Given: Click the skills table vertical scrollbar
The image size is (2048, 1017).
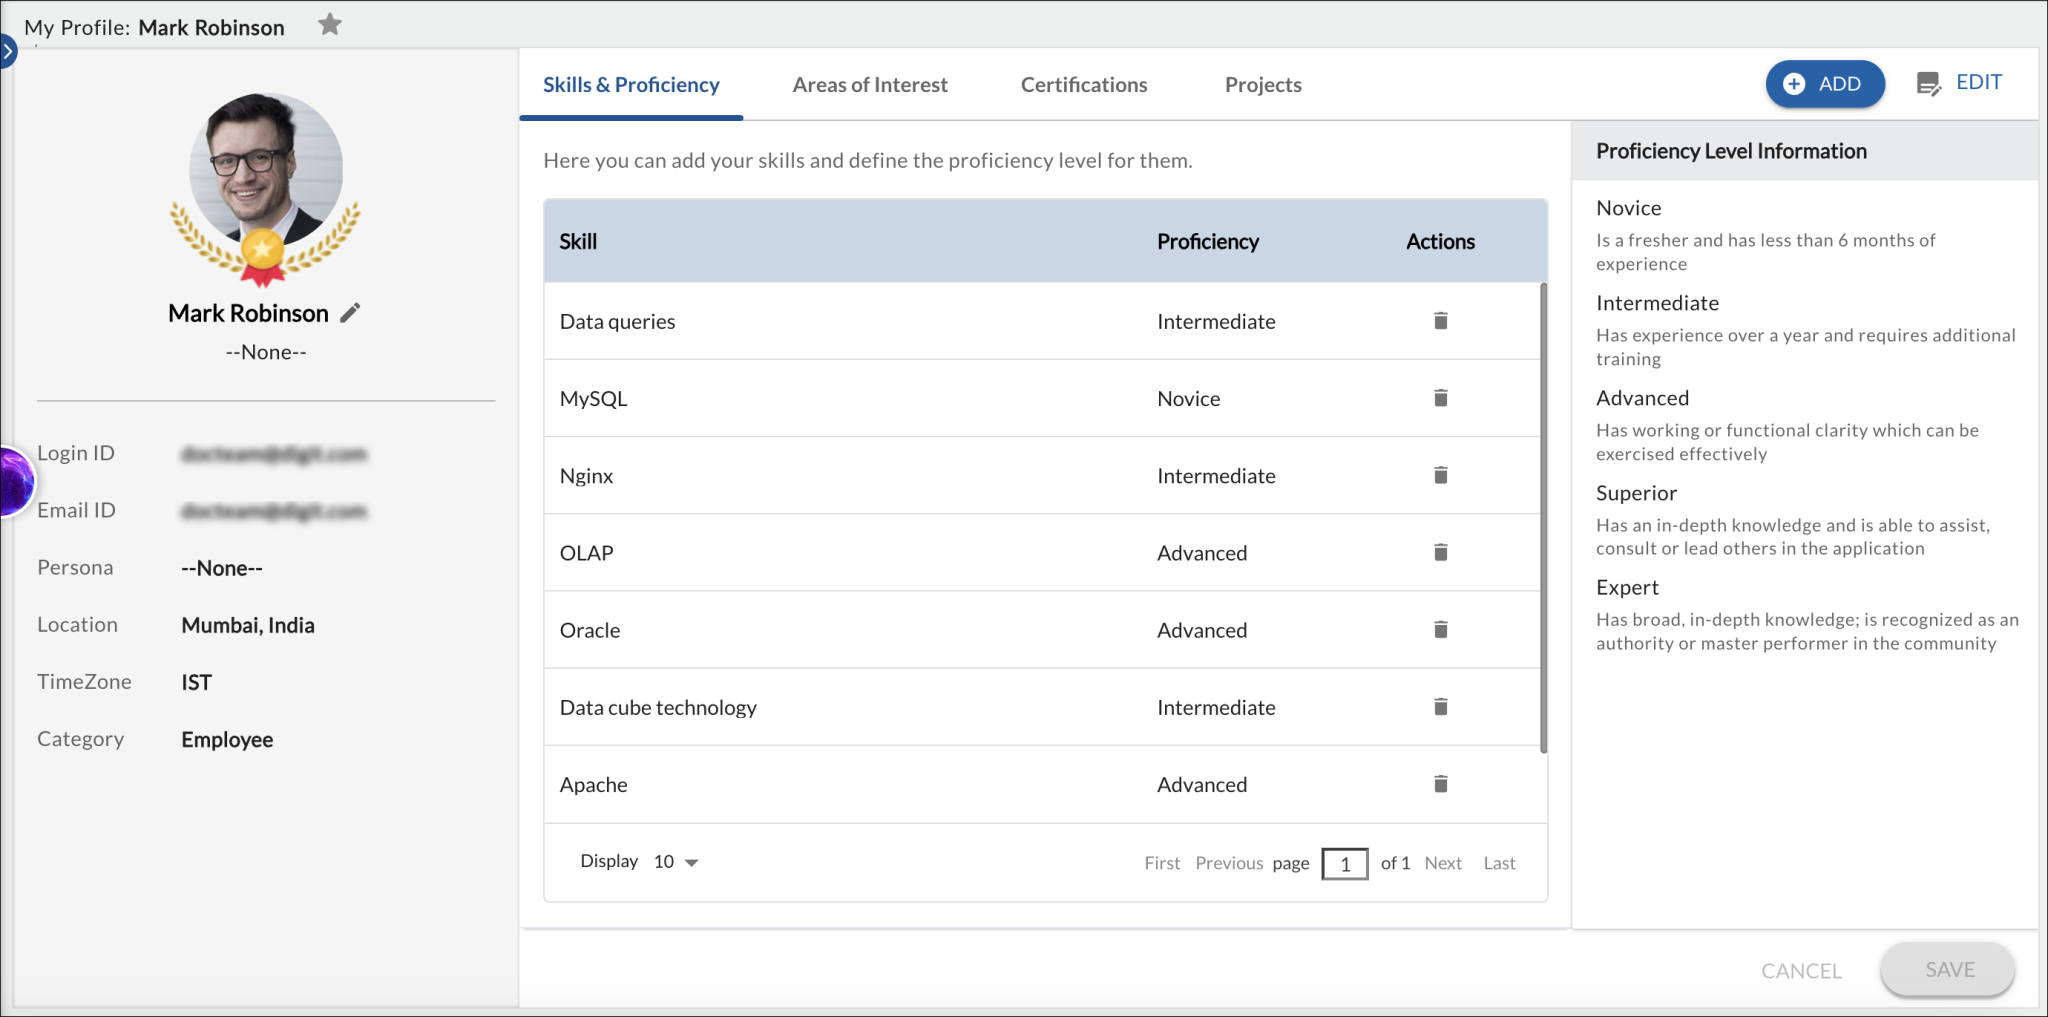Looking at the screenshot, I should pyautogui.click(x=1544, y=518).
